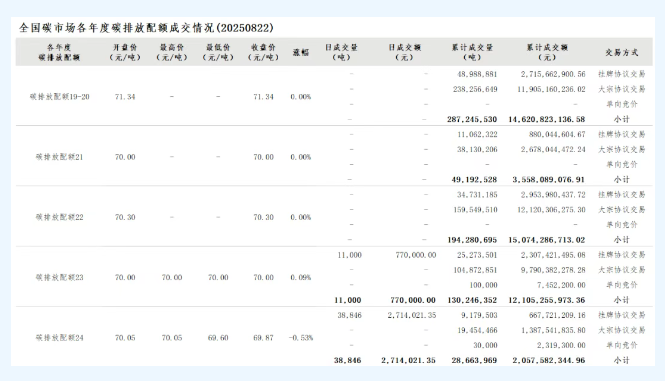Screen dimensions: 665x381
Task: Click cumulative volume 19,454,466
Action: coord(477,330)
